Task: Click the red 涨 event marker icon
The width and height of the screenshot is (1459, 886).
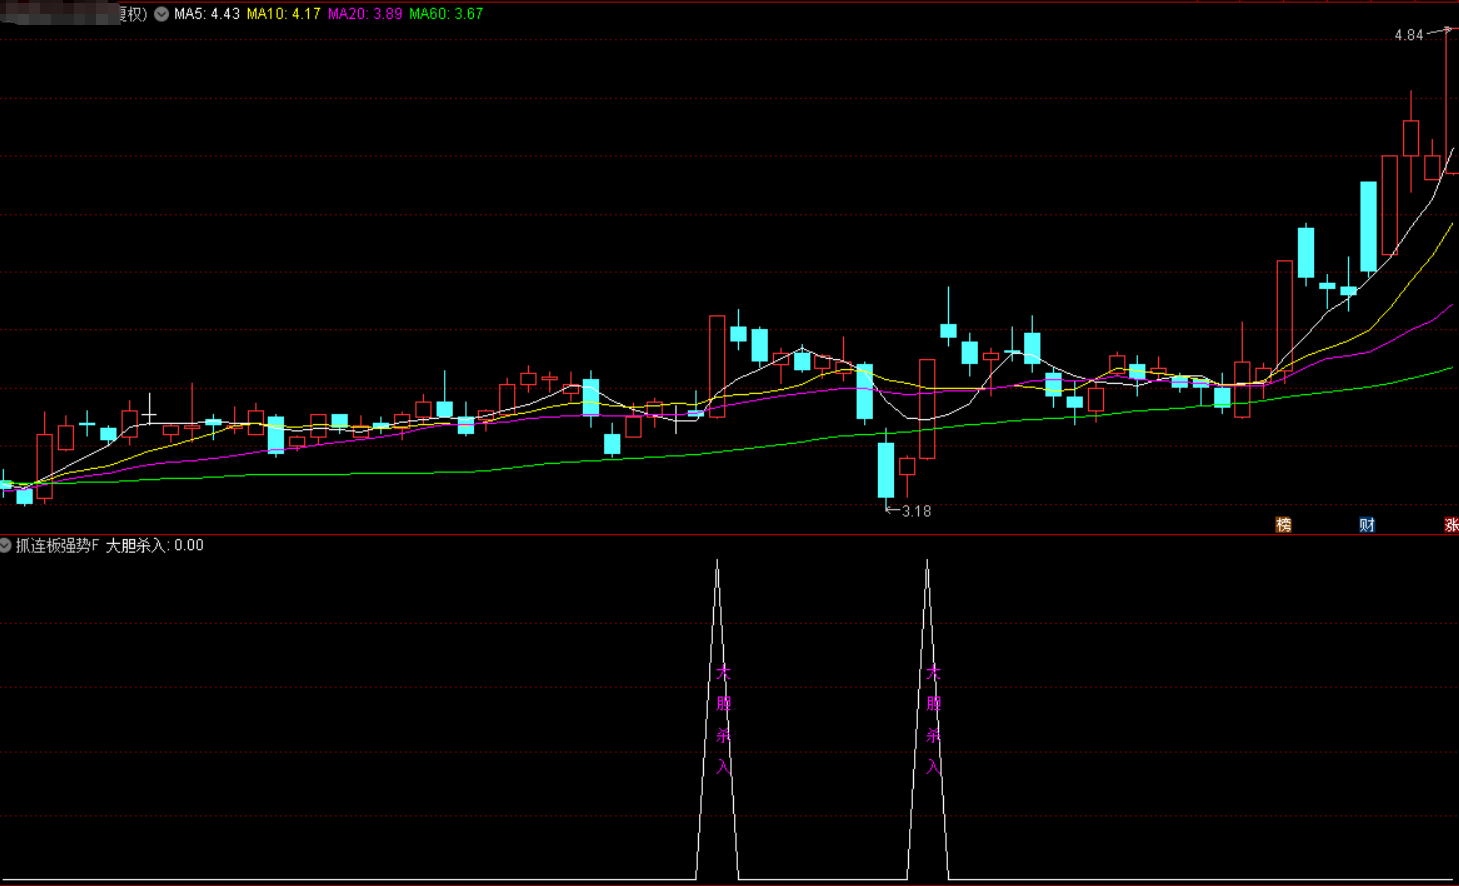Action: pyautogui.click(x=1451, y=525)
